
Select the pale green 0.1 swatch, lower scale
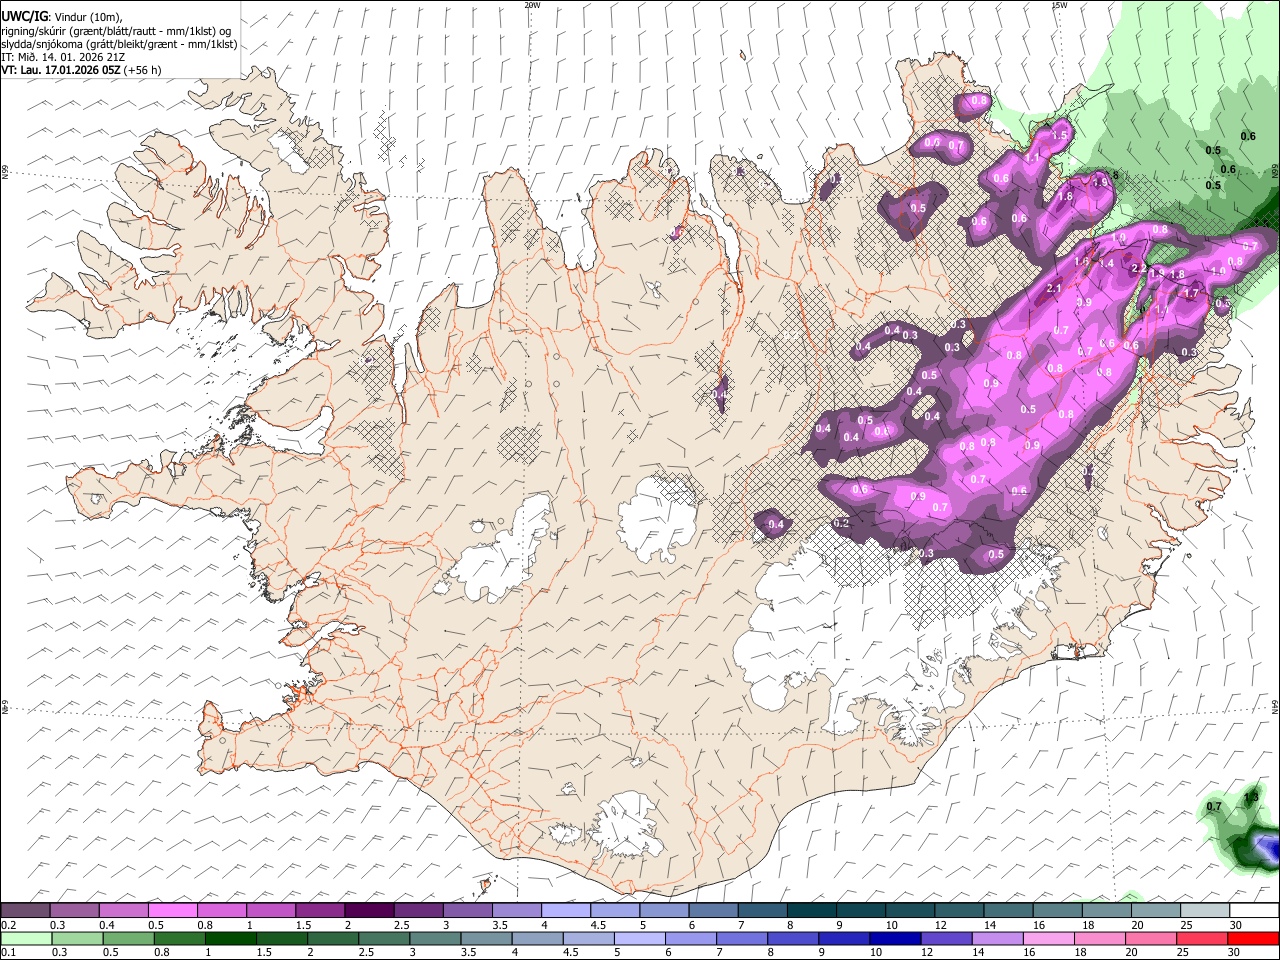25,938
